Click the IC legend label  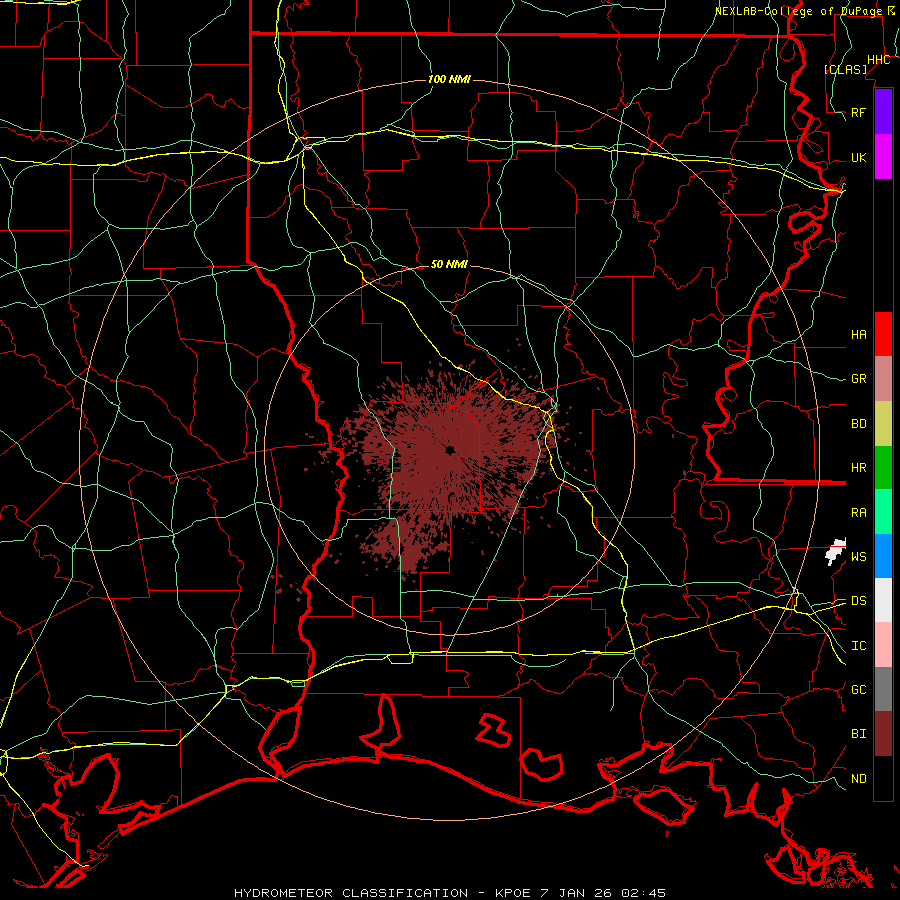tap(859, 646)
